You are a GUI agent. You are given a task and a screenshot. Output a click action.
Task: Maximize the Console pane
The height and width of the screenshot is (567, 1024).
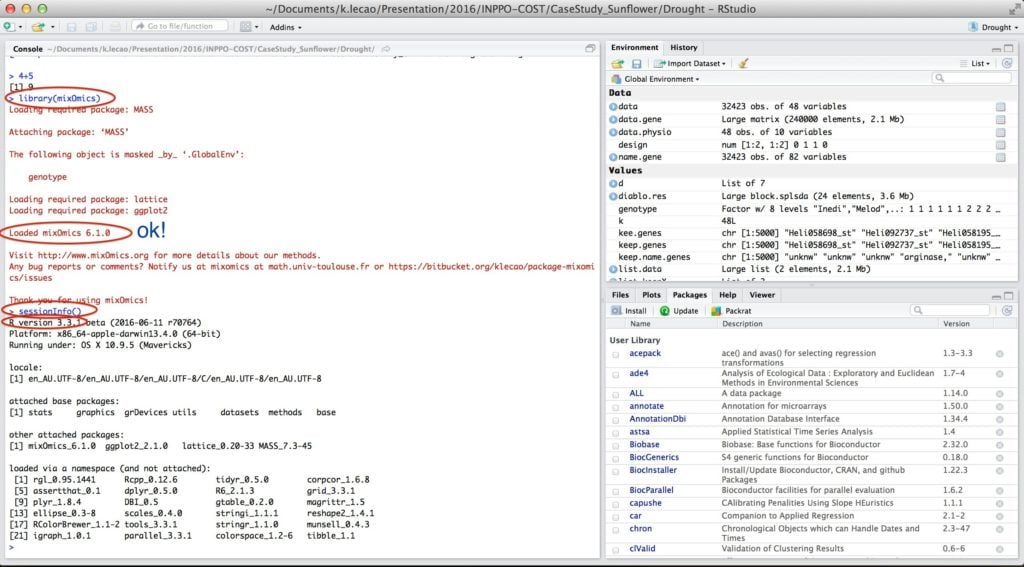coord(590,49)
